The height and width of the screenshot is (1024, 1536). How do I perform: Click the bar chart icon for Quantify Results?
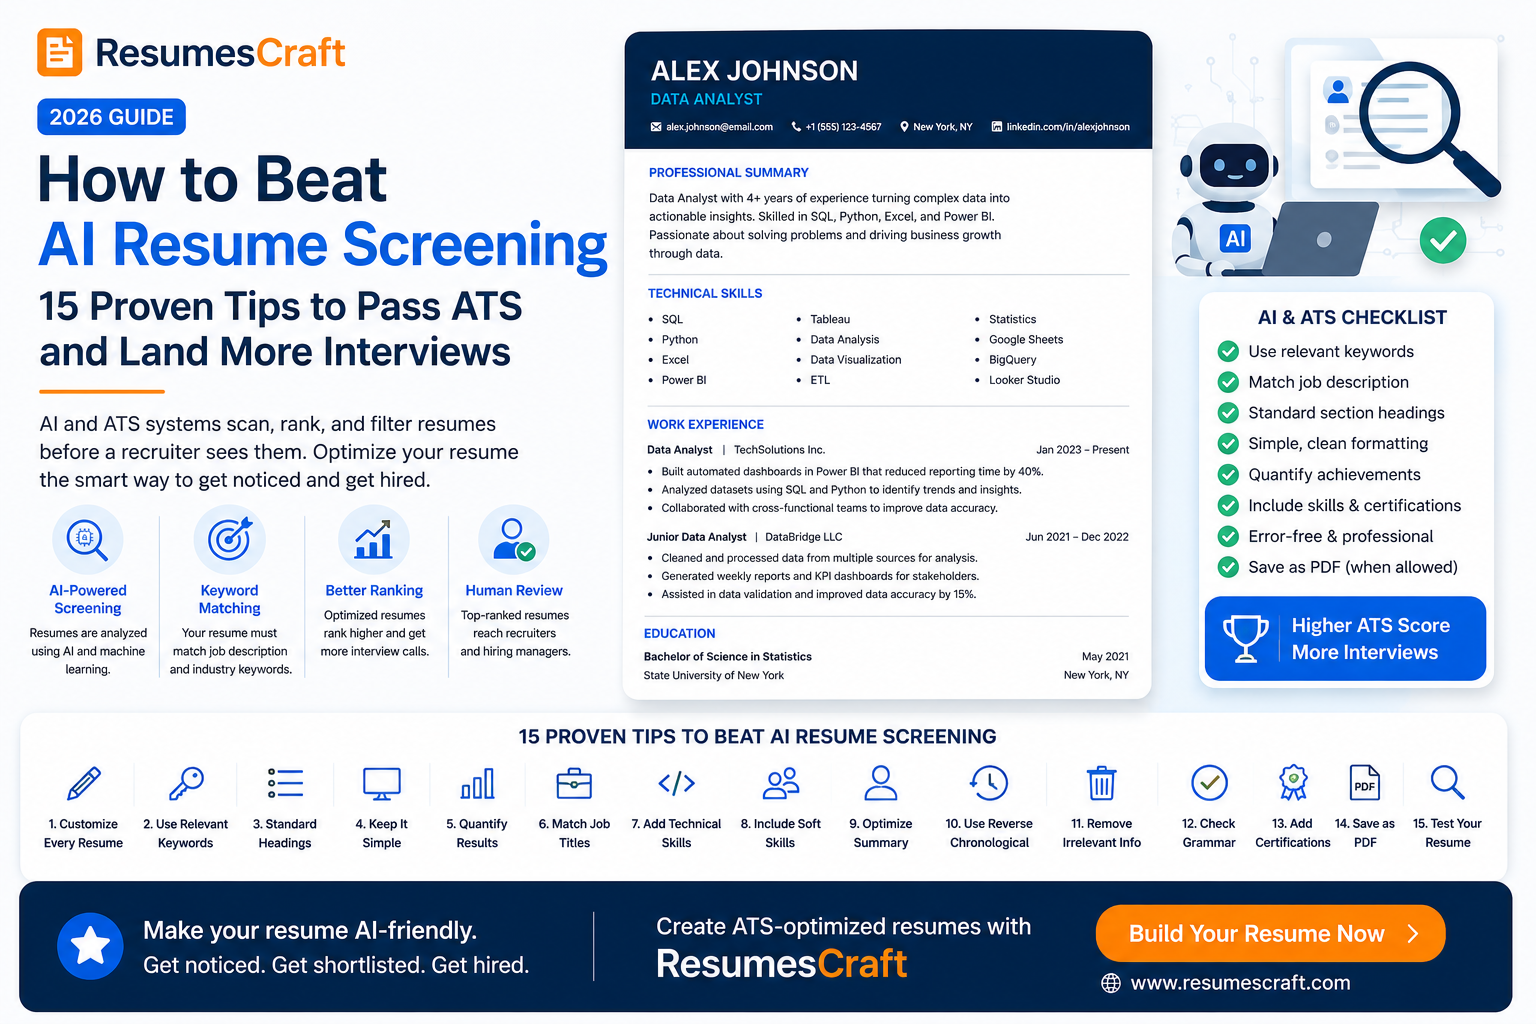tap(477, 783)
